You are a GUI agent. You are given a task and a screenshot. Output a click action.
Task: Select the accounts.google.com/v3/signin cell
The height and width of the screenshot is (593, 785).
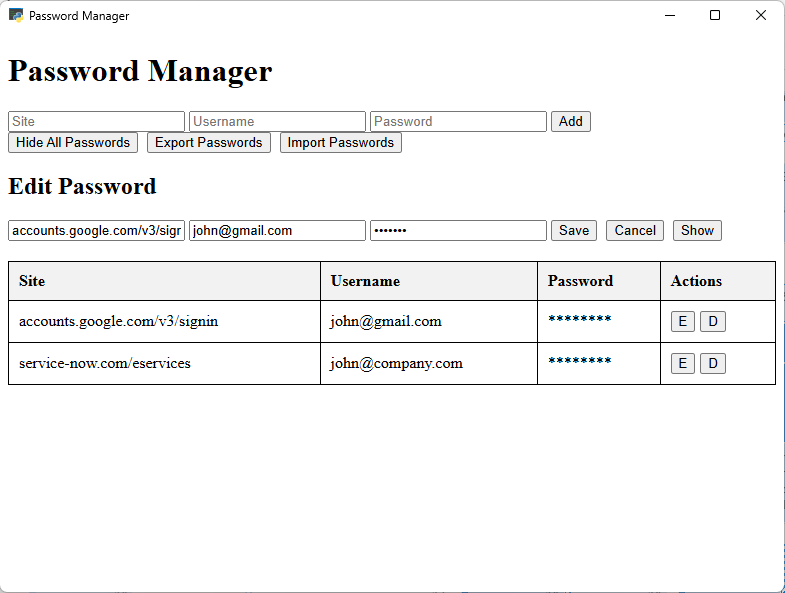coord(164,322)
